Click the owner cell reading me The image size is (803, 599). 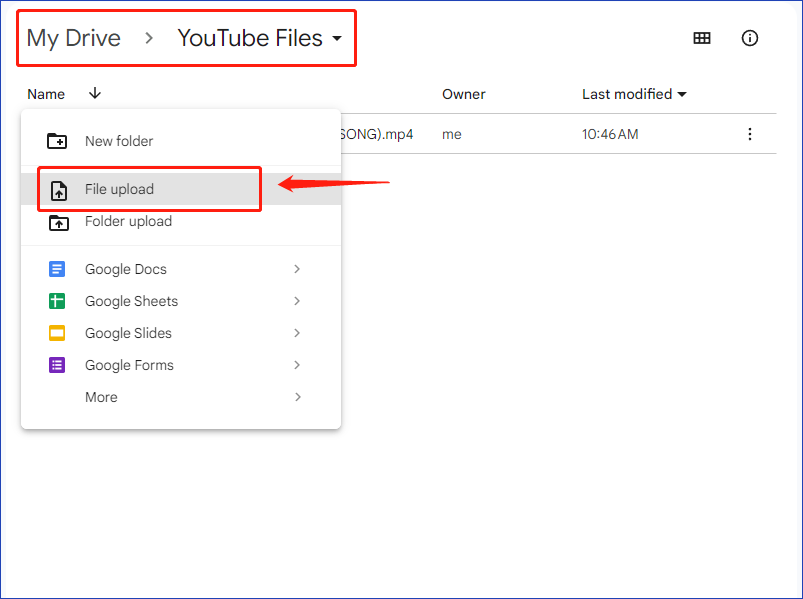point(452,134)
